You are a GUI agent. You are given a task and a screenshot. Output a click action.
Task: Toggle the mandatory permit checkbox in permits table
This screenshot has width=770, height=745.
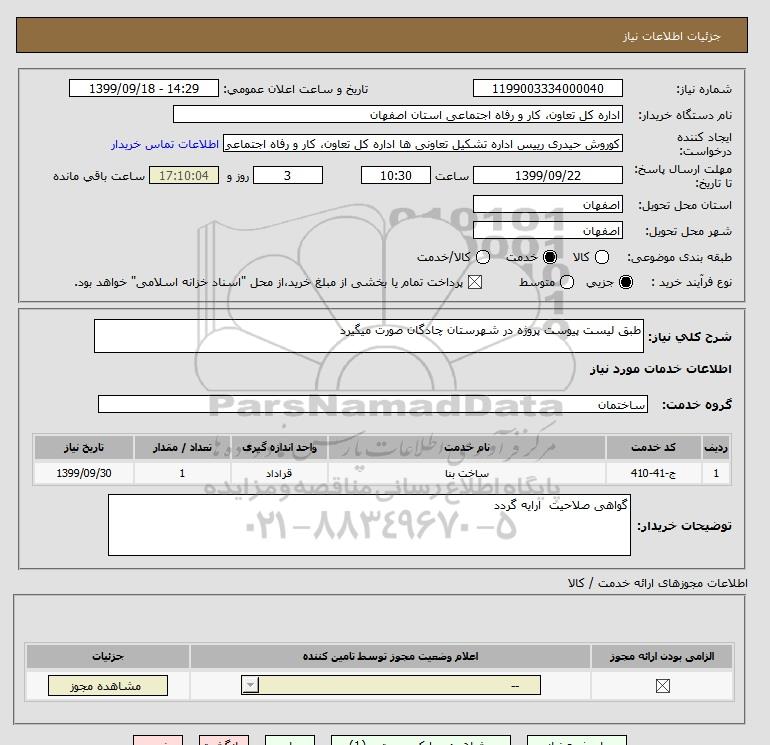click(662, 686)
